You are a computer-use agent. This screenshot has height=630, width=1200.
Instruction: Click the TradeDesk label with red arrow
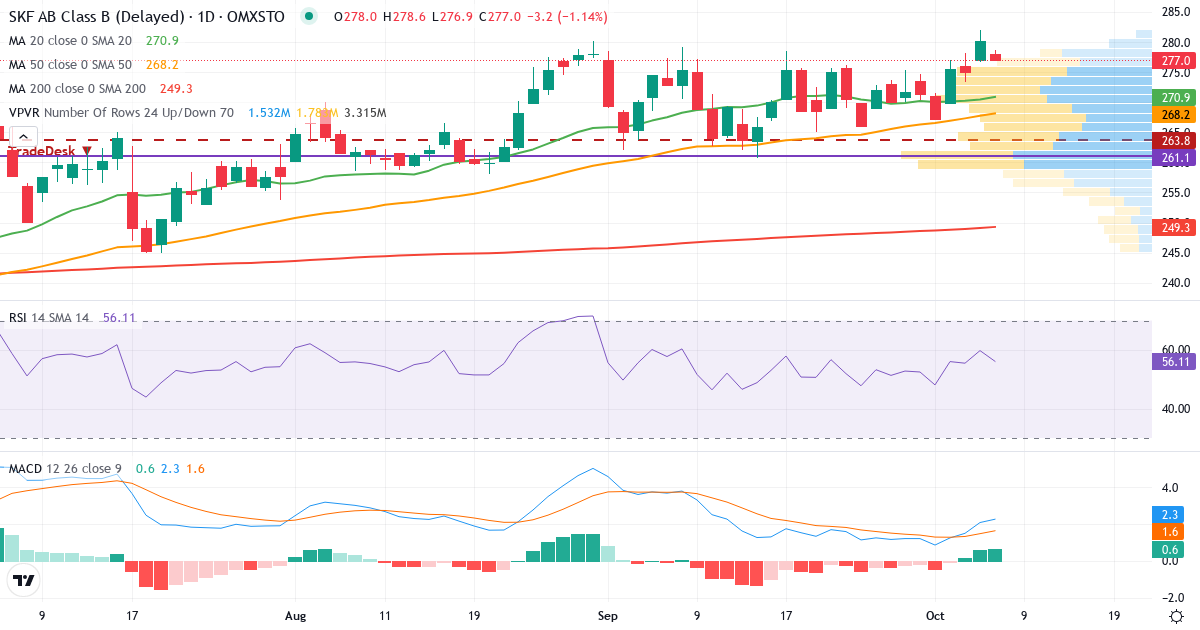[x=50, y=151]
